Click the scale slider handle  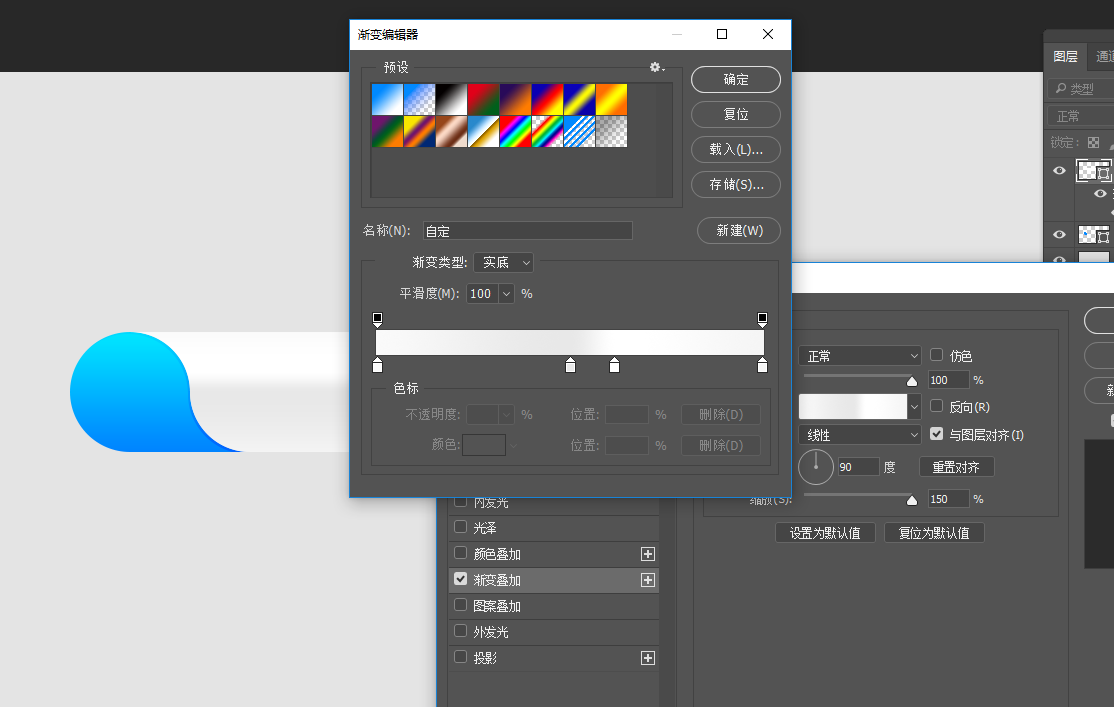pyautogui.click(x=912, y=500)
